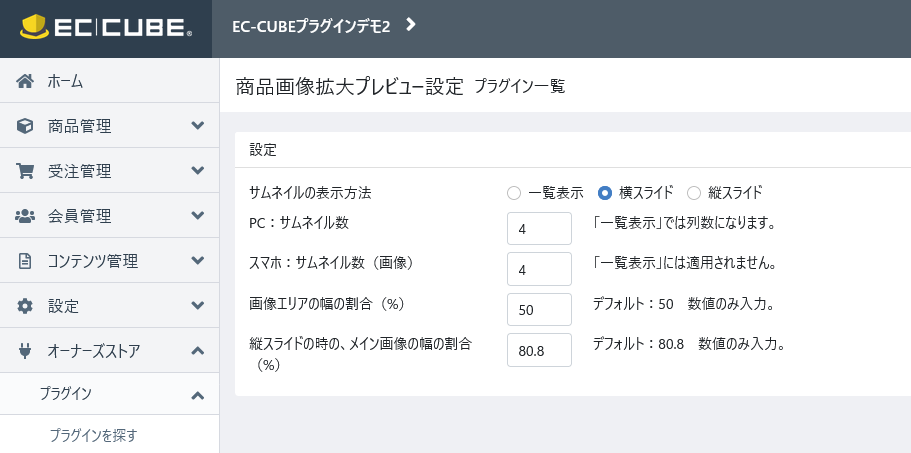Click the 商品管理 box icon
This screenshot has height=453, width=911.
pyautogui.click(x=25, y=126)
